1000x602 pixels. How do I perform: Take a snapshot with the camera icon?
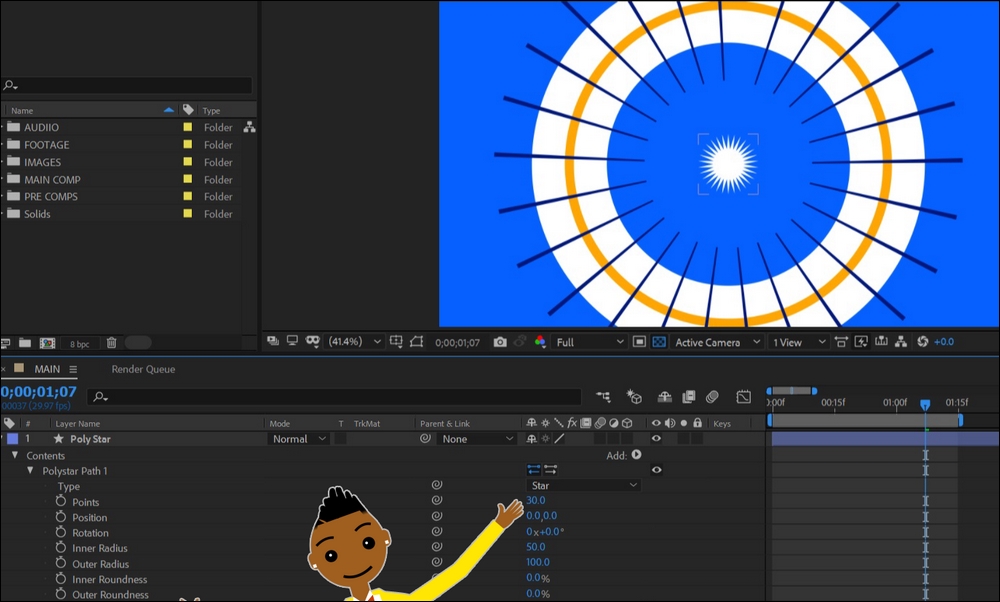pos(500,342)
